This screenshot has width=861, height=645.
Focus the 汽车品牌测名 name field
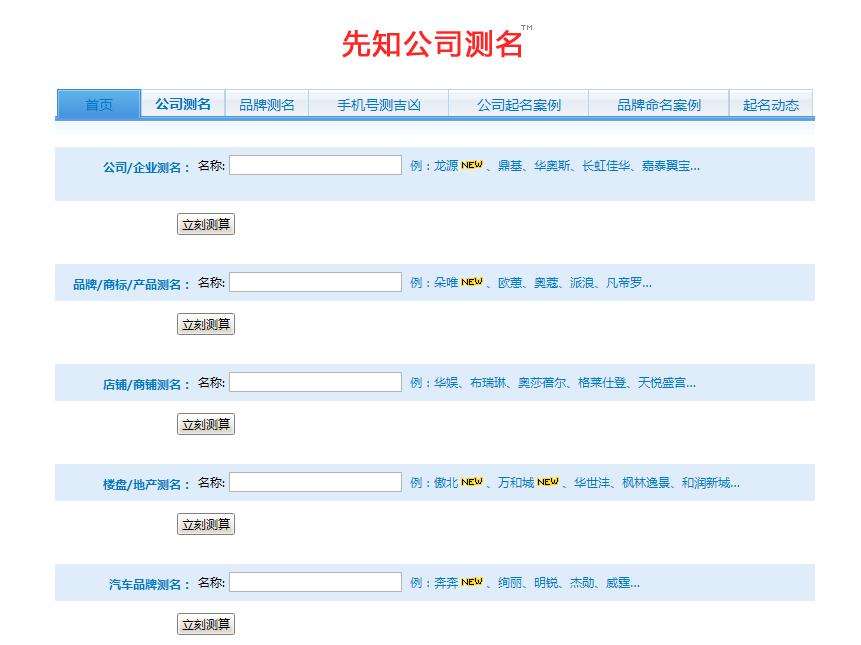coord(315,582)
